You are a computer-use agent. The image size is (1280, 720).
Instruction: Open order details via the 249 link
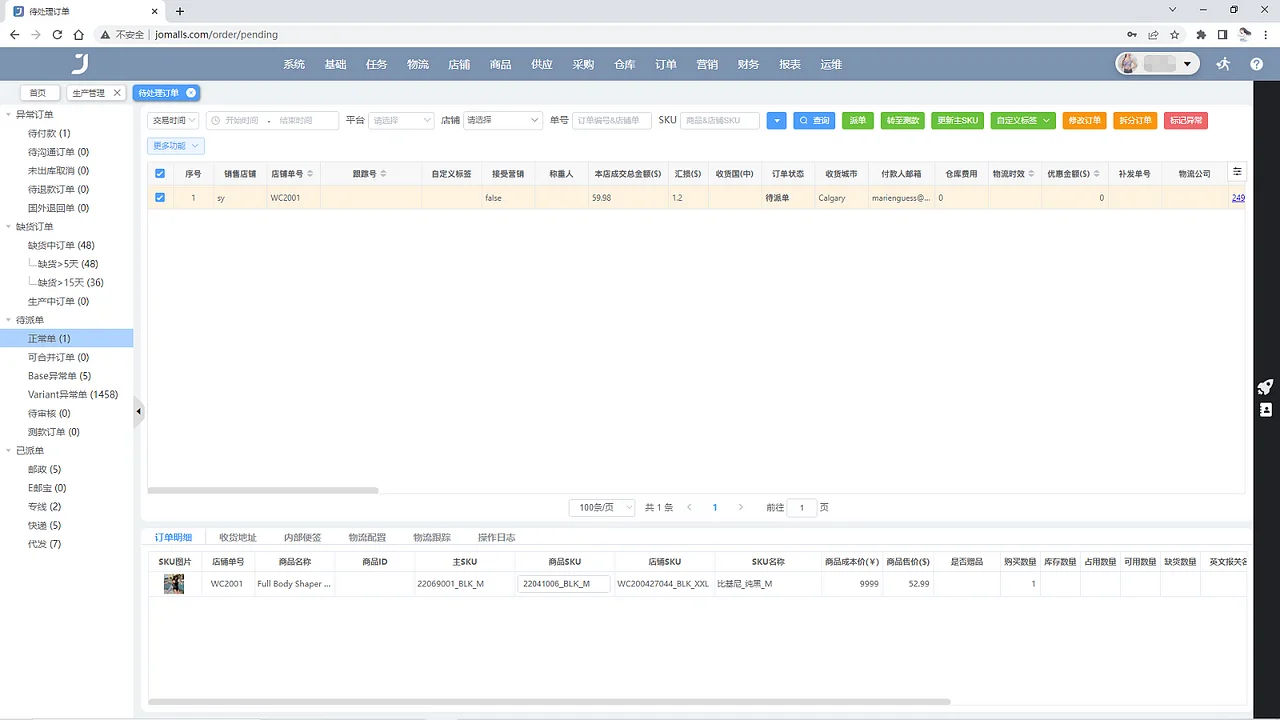(x=1238, y=197)
